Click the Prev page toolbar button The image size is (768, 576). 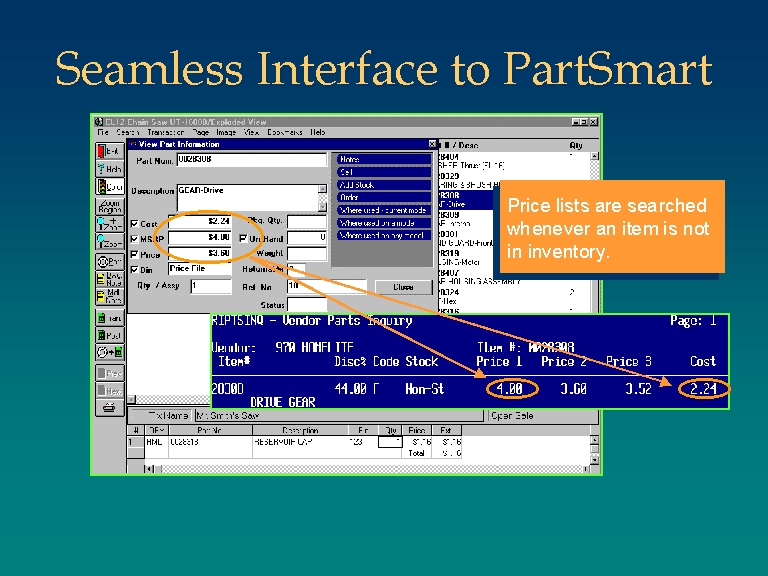[110, 373]
